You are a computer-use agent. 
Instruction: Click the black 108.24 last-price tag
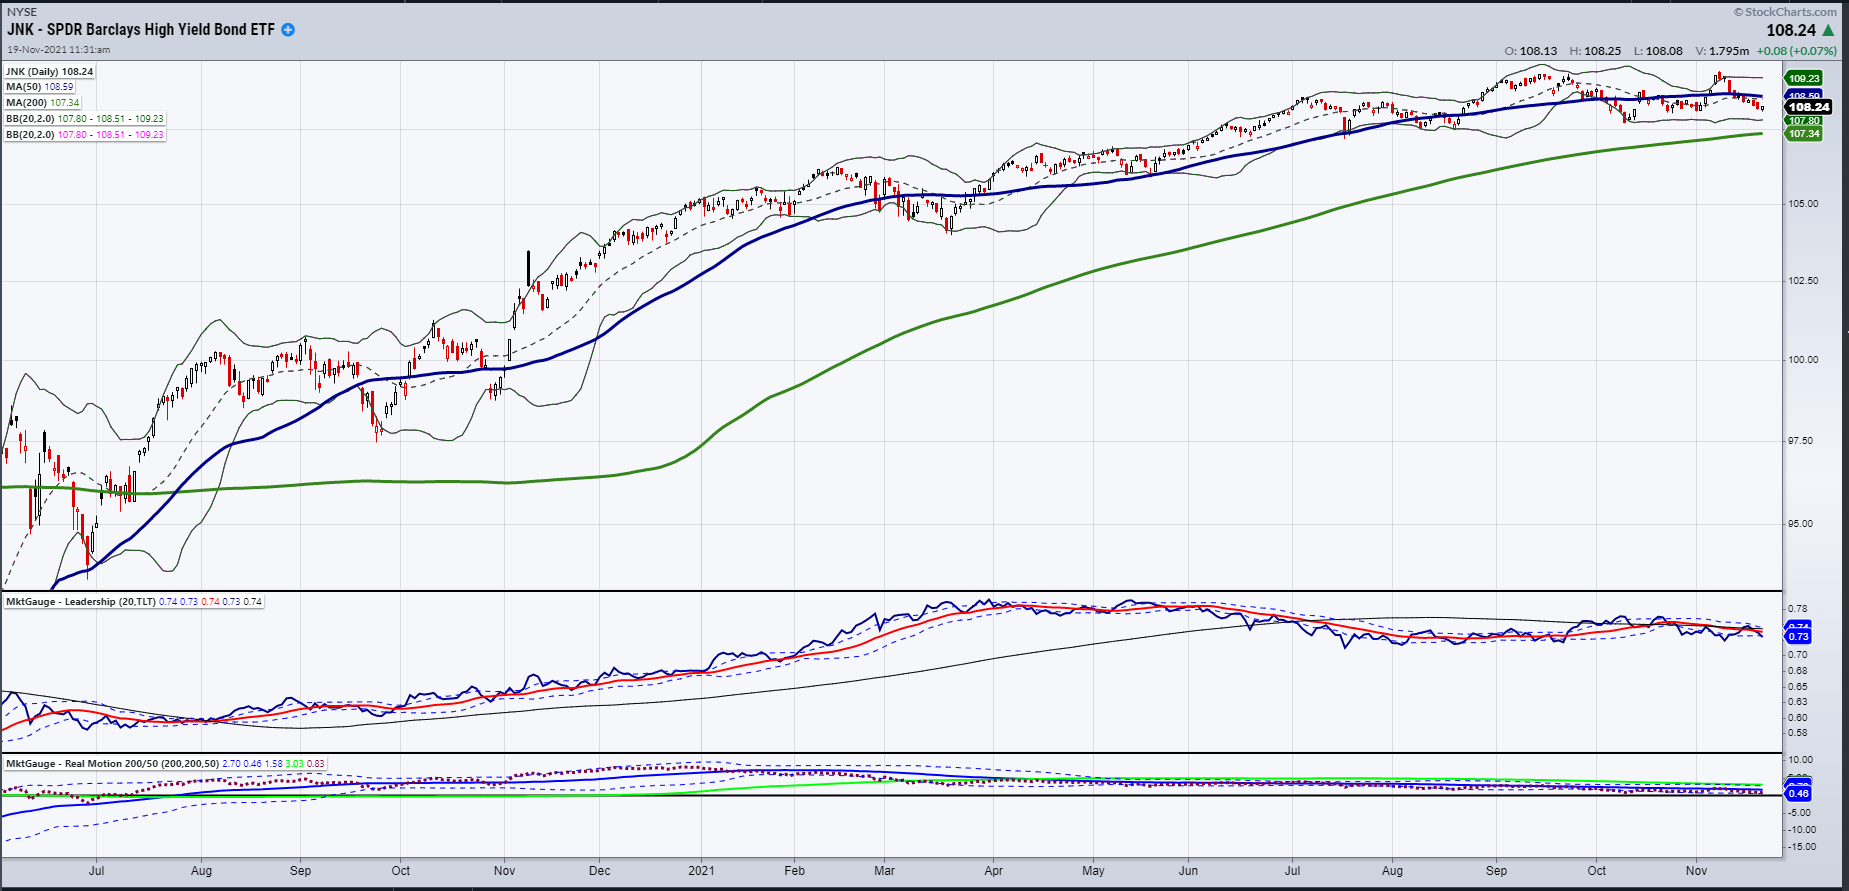tap(1809, 107)
